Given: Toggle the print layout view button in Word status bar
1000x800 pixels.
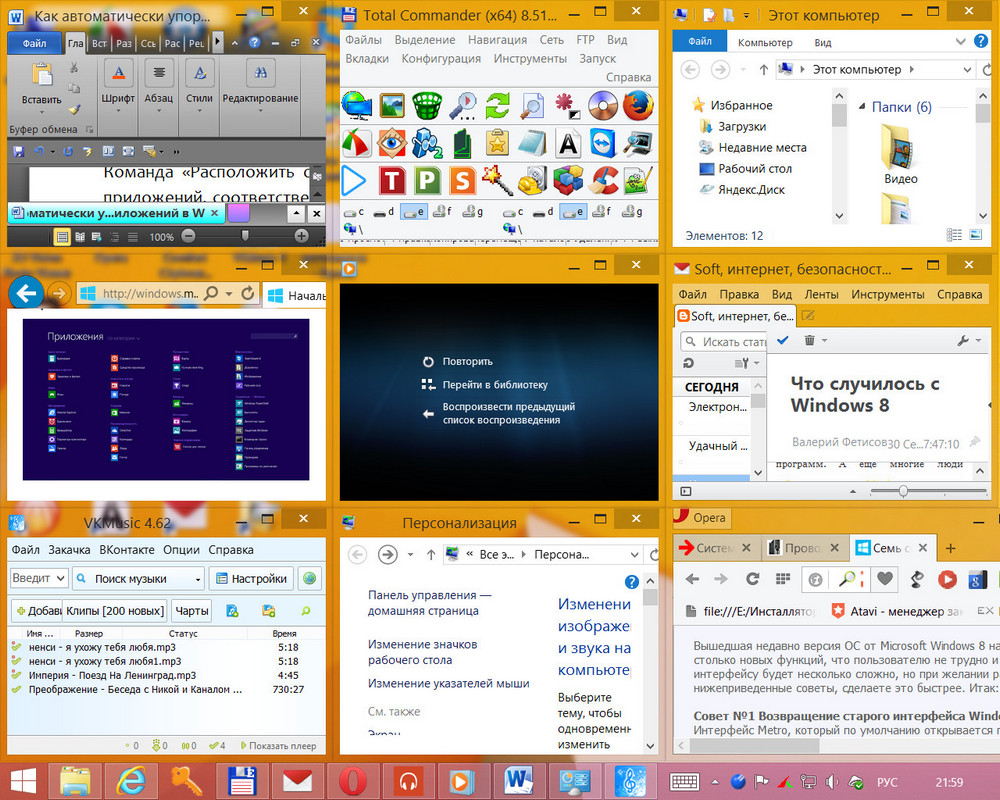Looking at the screenshot, I should tap(62, 237).
